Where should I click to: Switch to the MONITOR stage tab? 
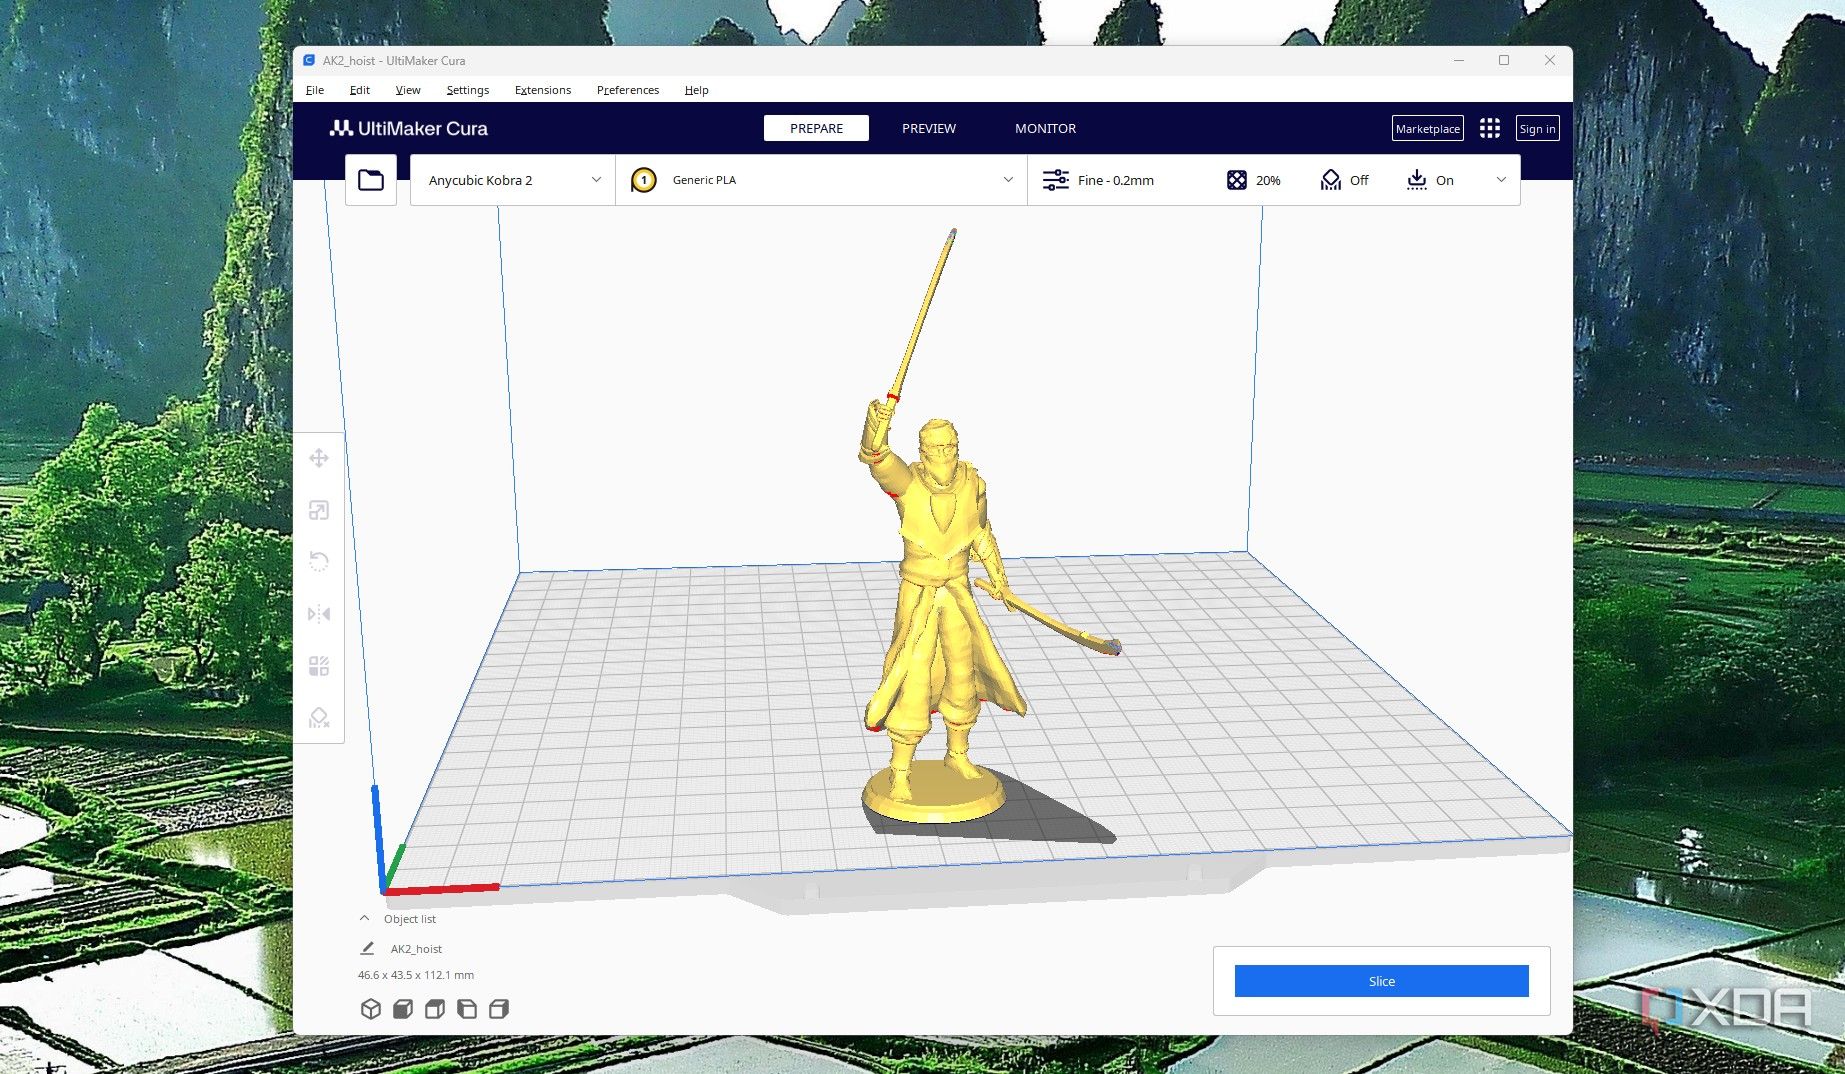tap(1046, 128)
